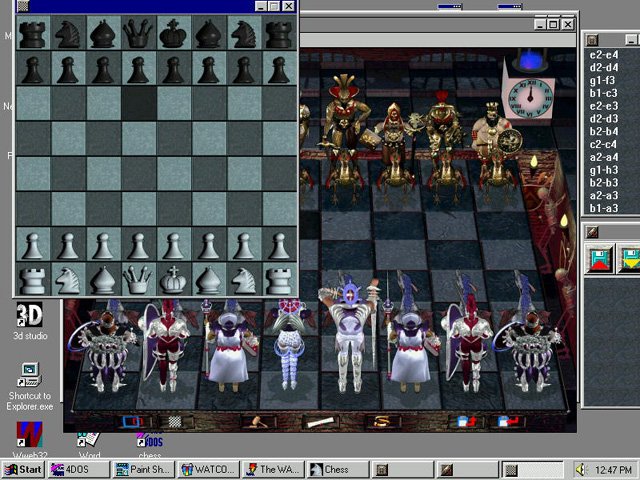
Task: Switch to Chess in the taskbar
Action: click(x=338, y=470)
